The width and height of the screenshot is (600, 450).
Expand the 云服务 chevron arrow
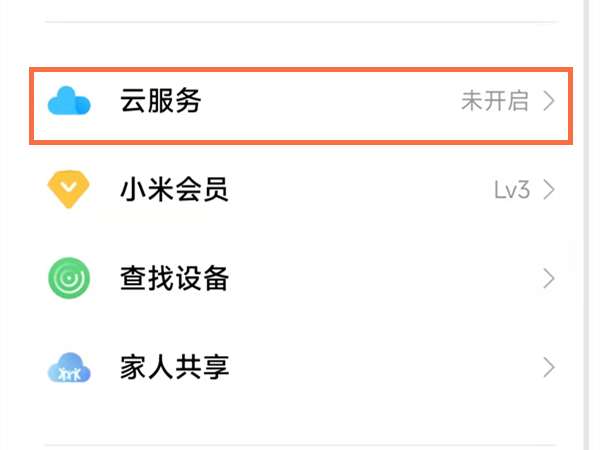[x=548, y=102]
